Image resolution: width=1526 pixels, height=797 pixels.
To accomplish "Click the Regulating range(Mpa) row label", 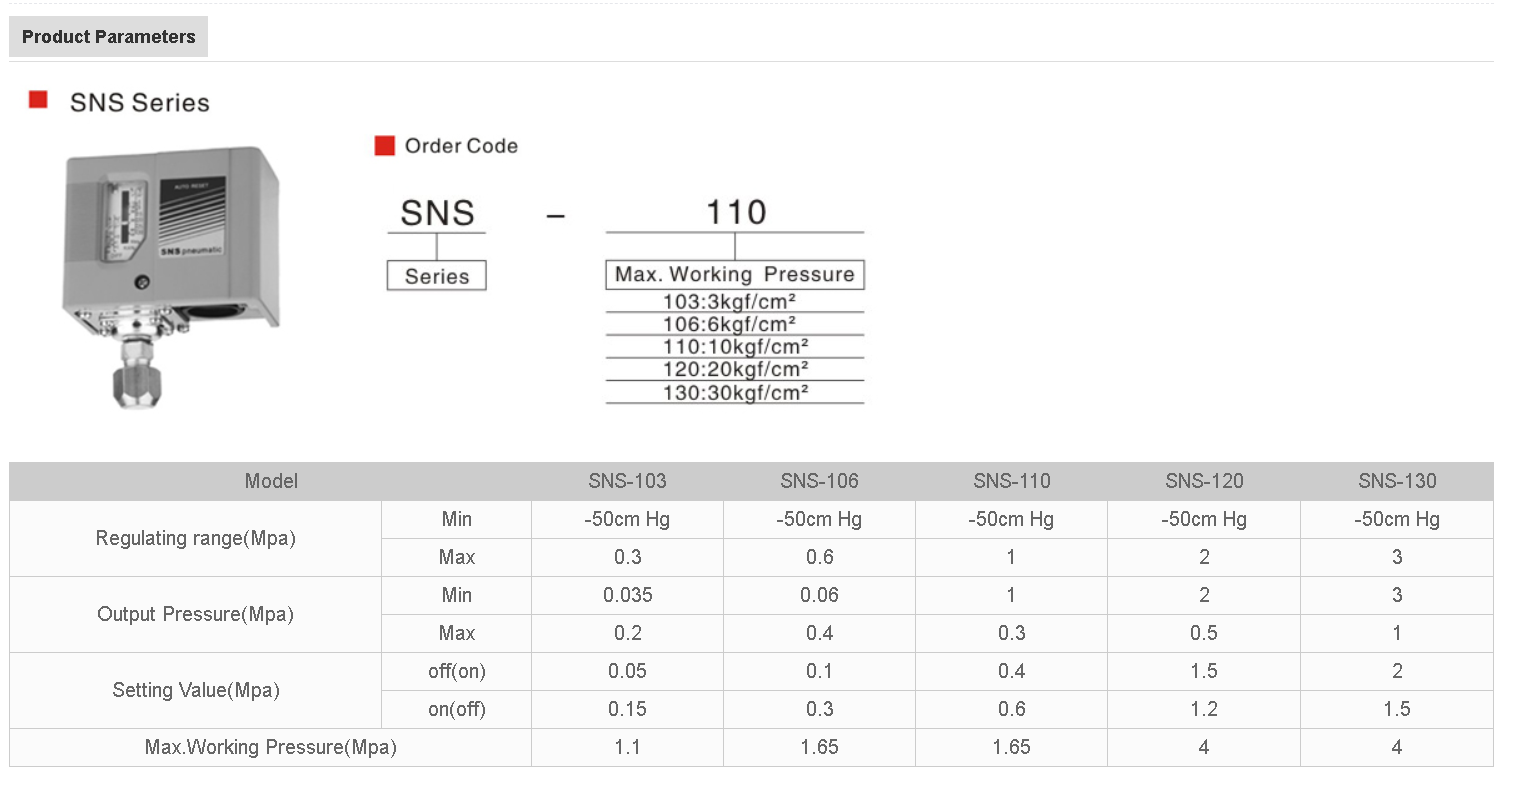I will pyautogui.click(x=196, y=538).
